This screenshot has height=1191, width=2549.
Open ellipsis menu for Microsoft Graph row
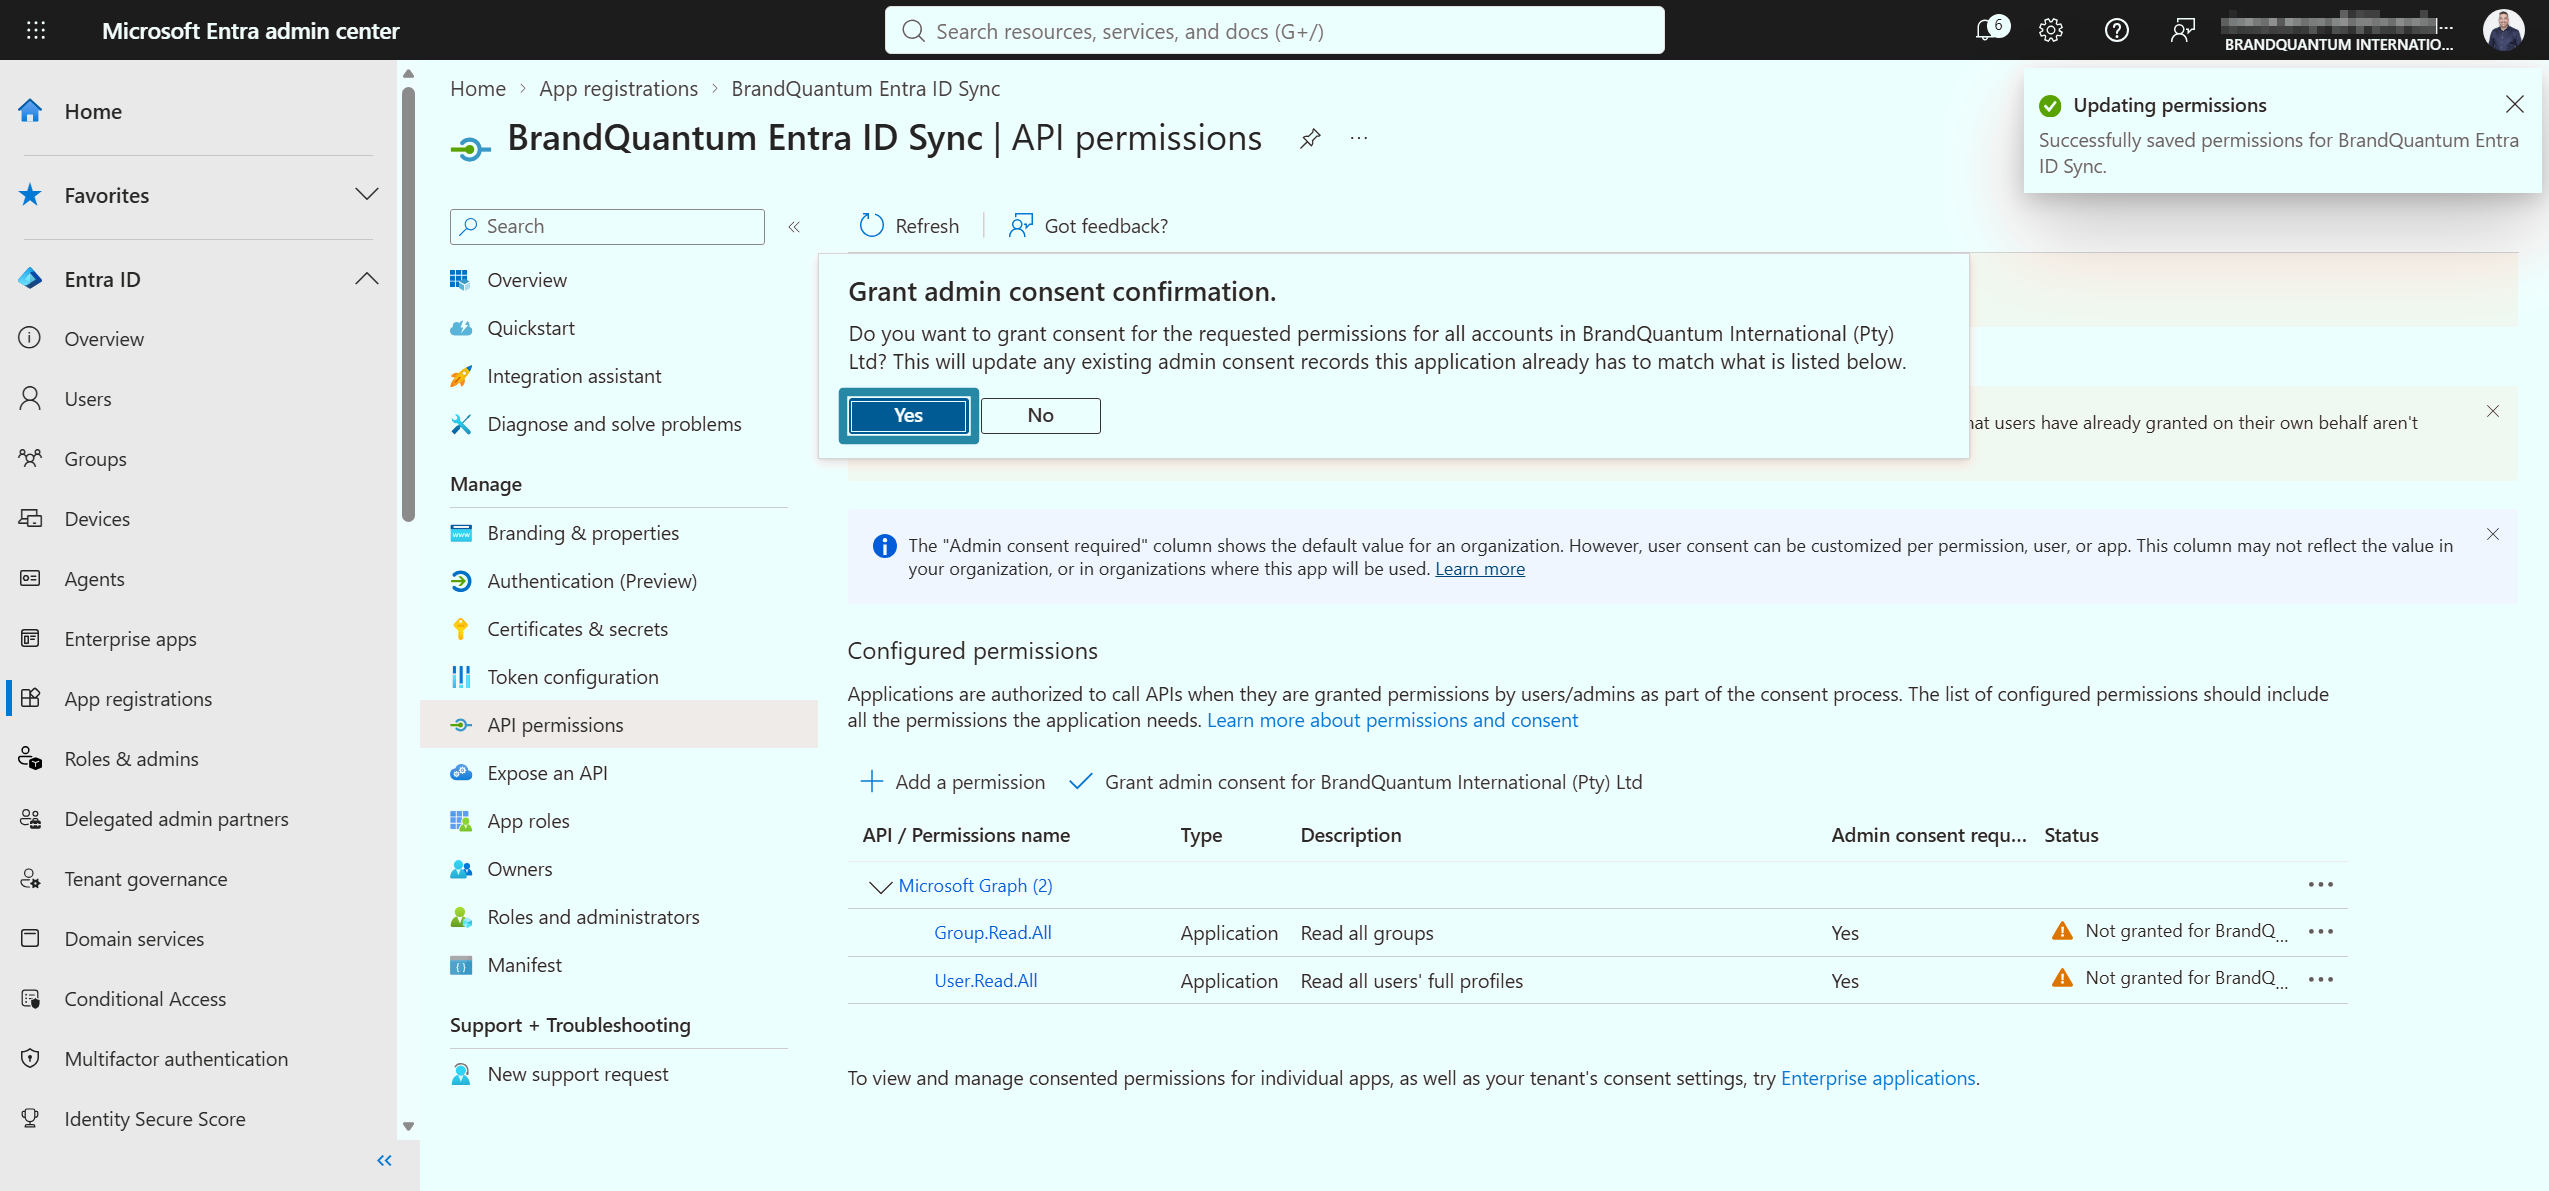[2321, 885]
